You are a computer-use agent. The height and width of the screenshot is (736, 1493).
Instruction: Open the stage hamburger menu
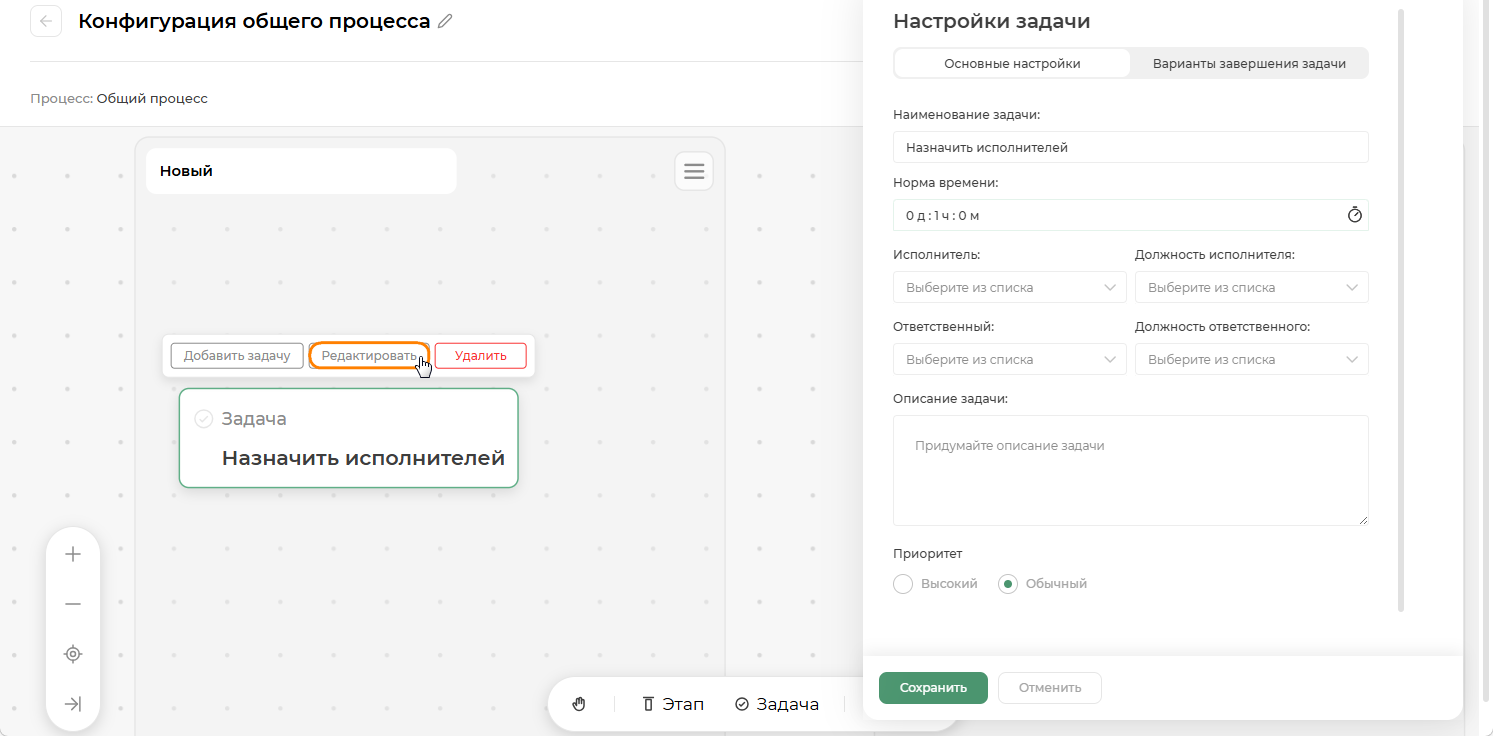pos(694,171)
